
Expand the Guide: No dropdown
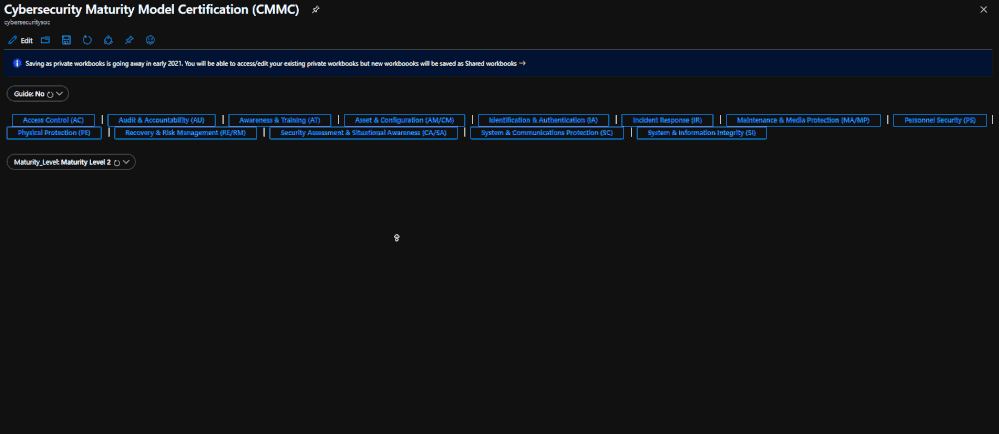tap(38, 94)
